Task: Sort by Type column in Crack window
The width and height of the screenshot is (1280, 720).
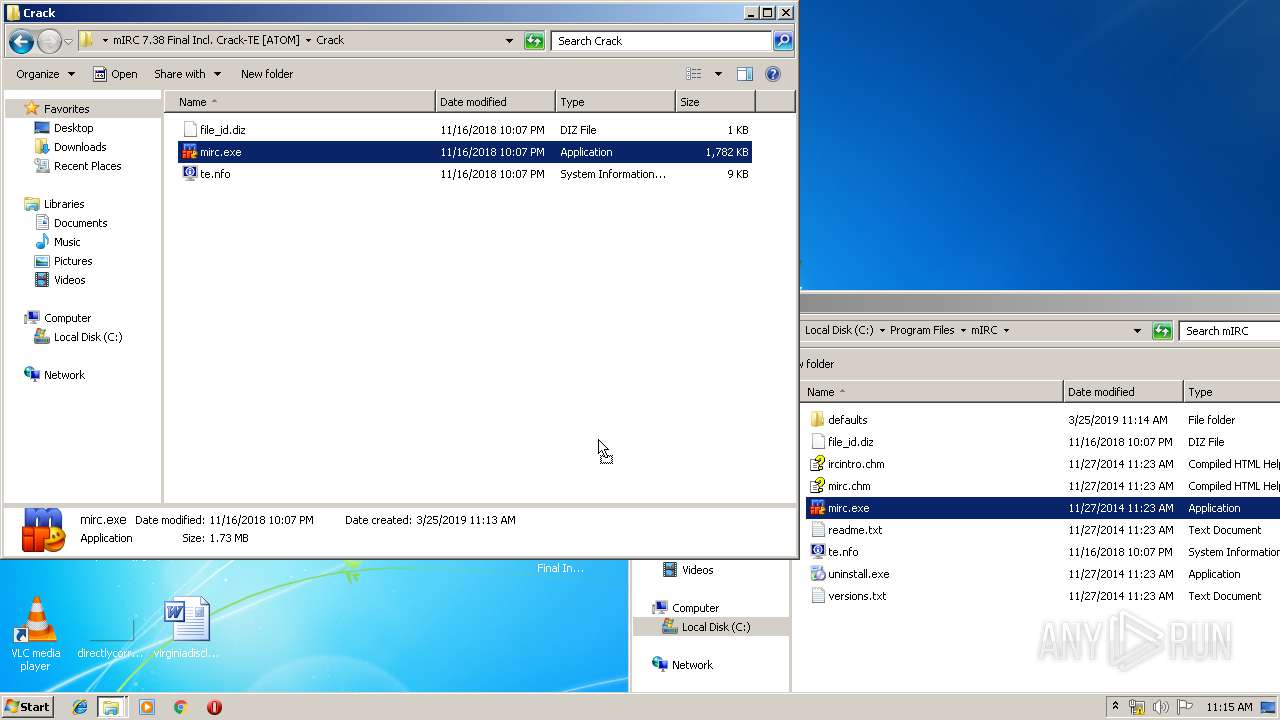Action: pyautogui.click(x=615, y=102)
